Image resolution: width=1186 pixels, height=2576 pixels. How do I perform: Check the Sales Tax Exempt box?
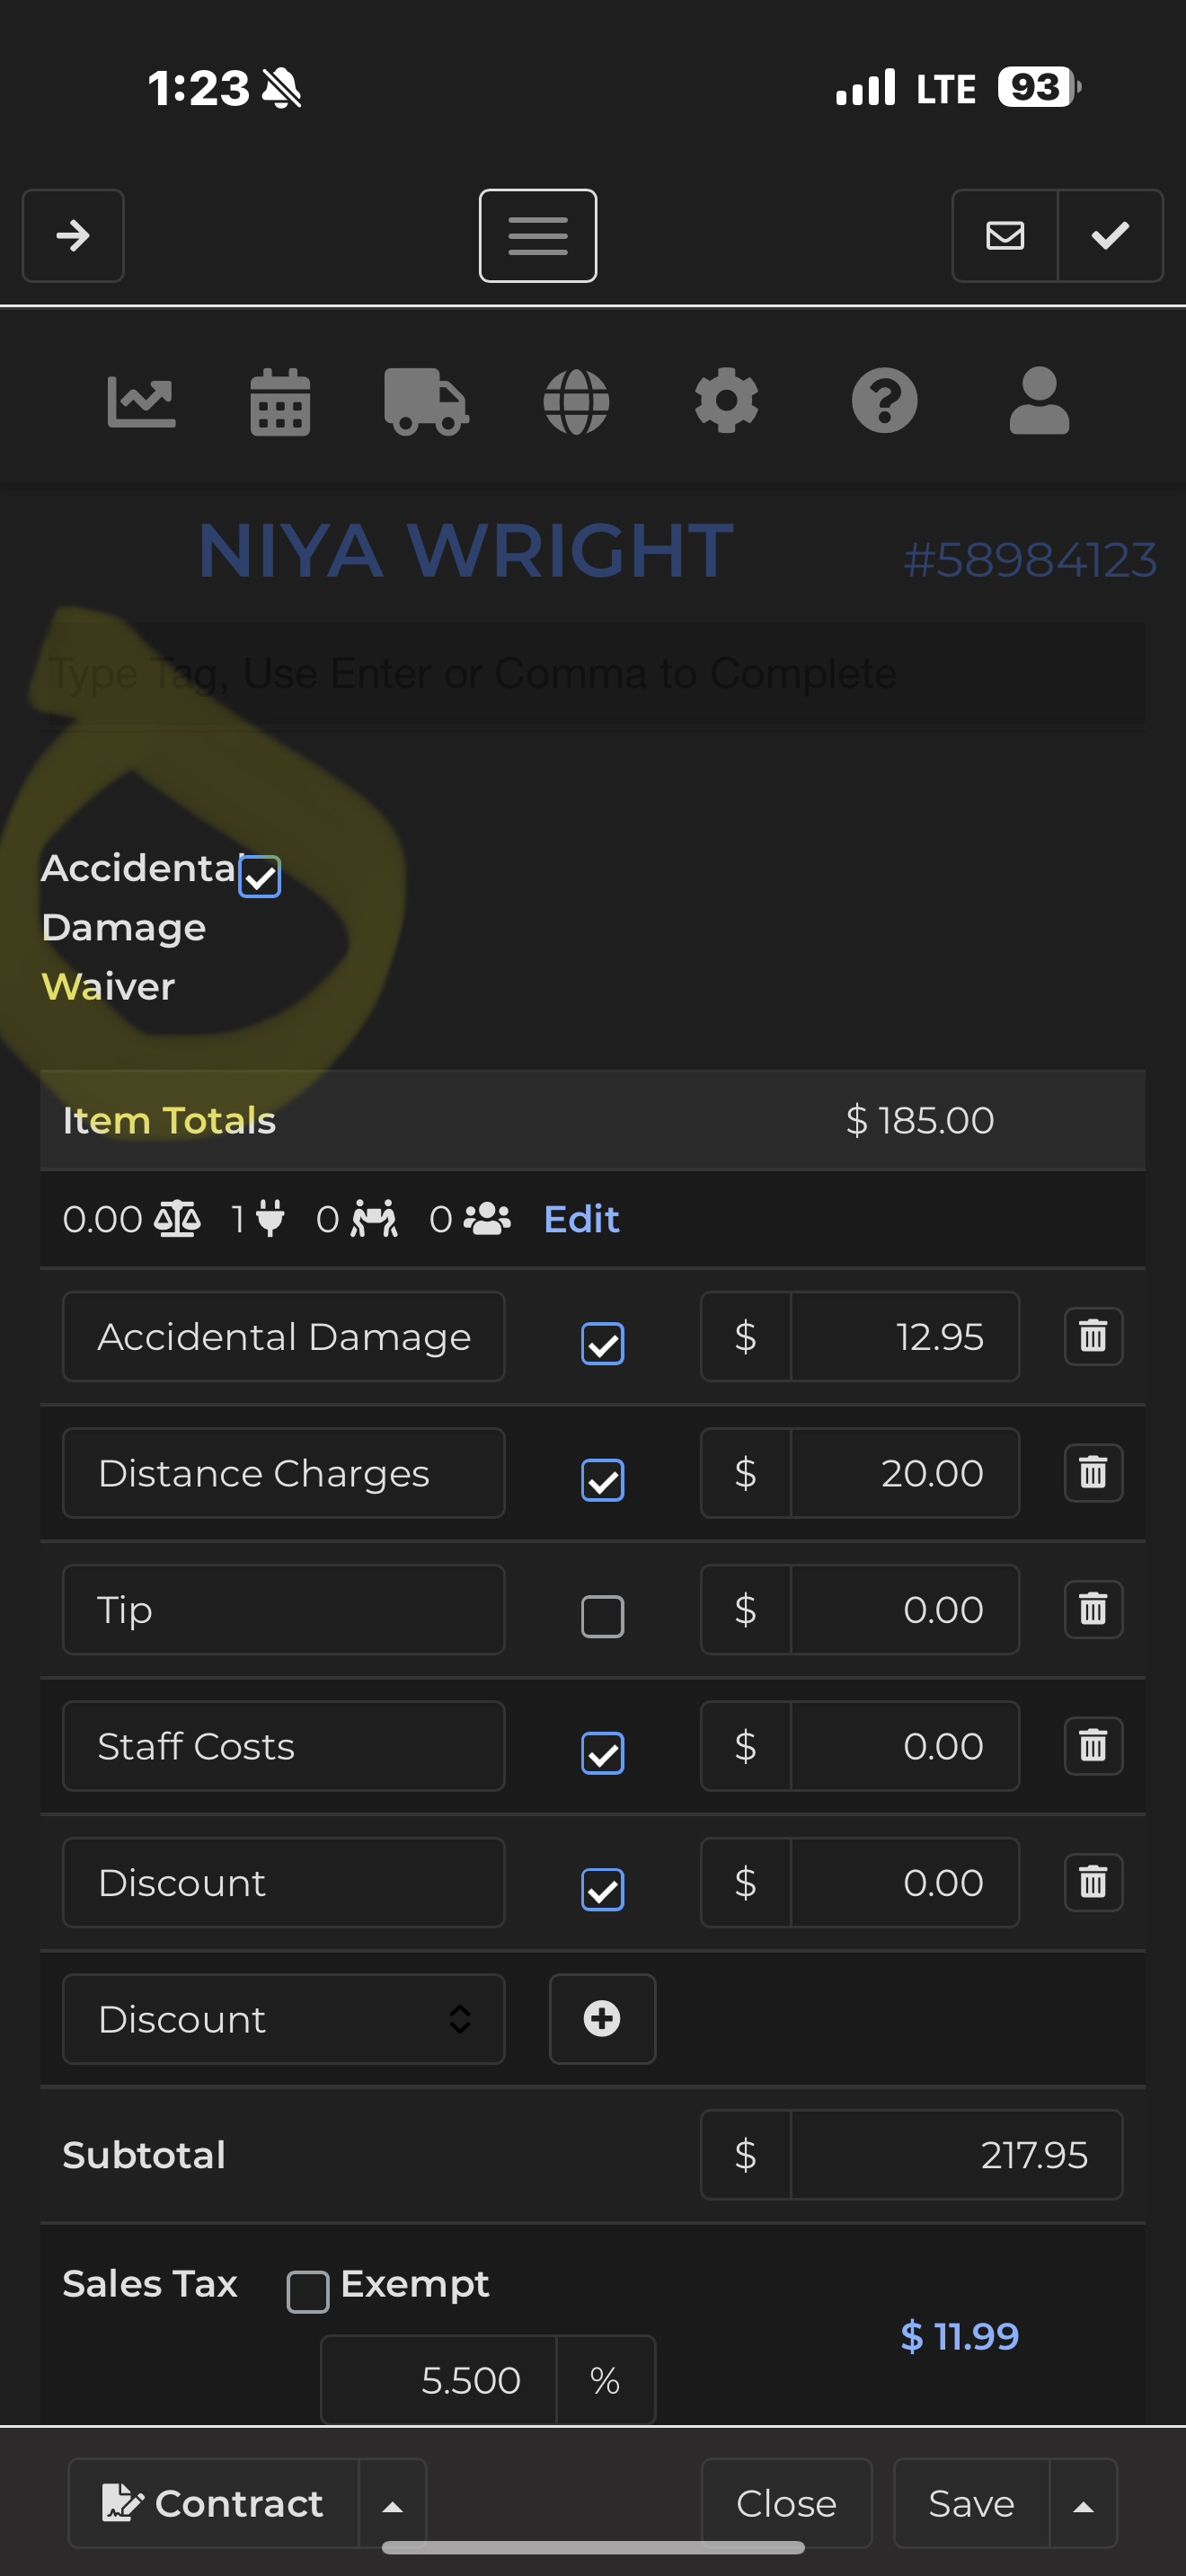(308, 2291)
